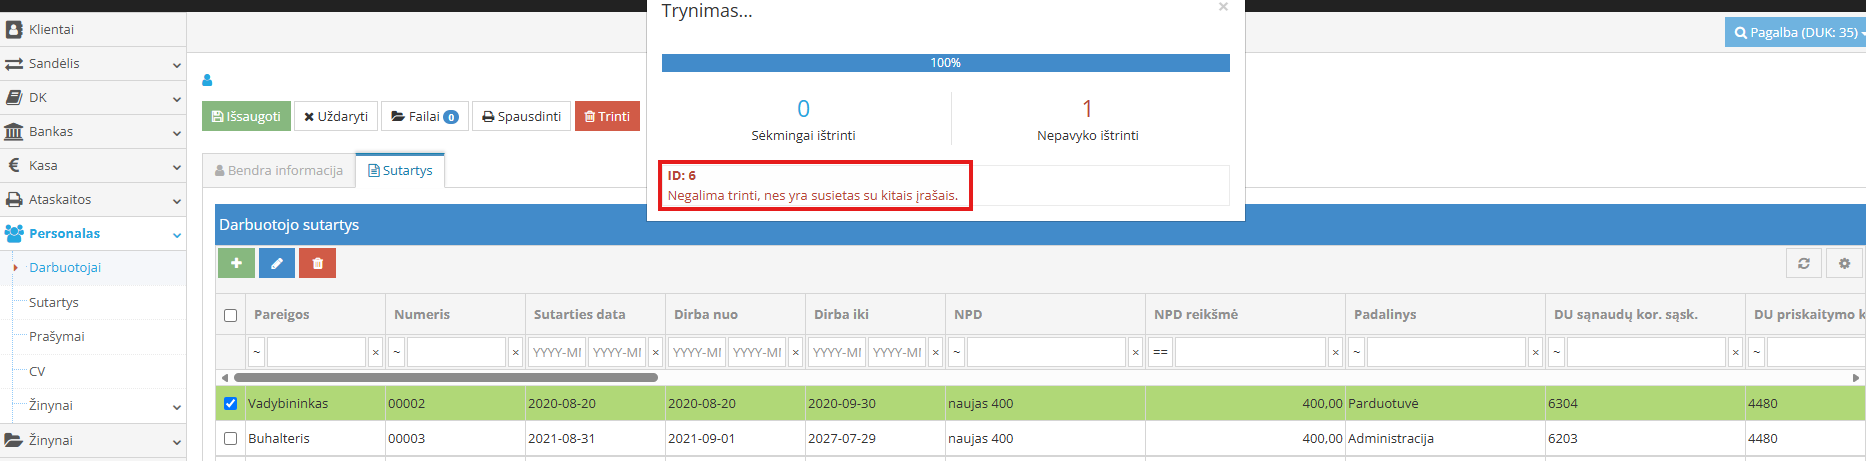Open Pagalba (DUK: 35) help button
Screen dimensions: 1866x461
point(1797,32)
